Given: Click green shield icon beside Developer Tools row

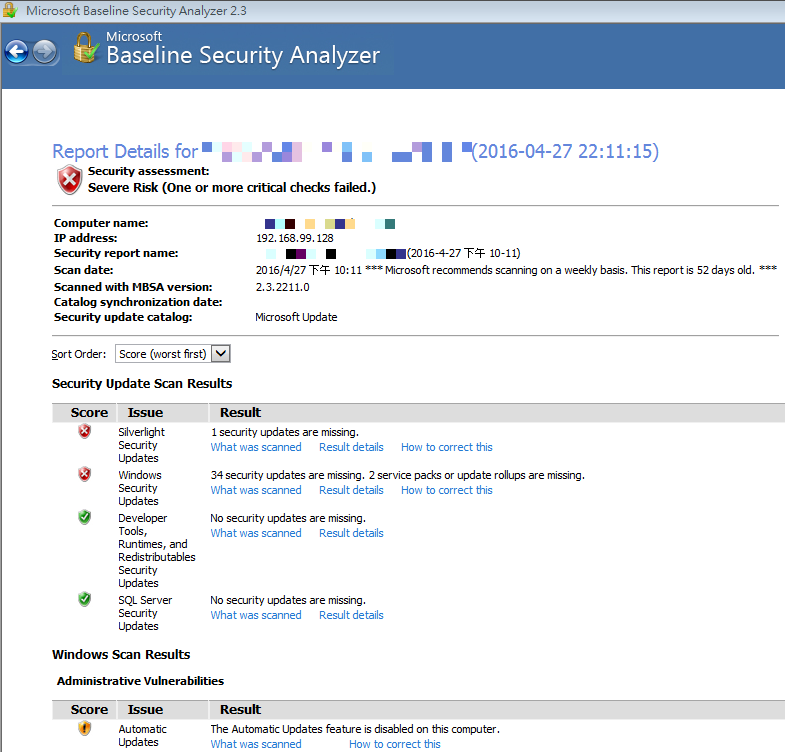Looking at the screenshot, I should tap(85, 517).
